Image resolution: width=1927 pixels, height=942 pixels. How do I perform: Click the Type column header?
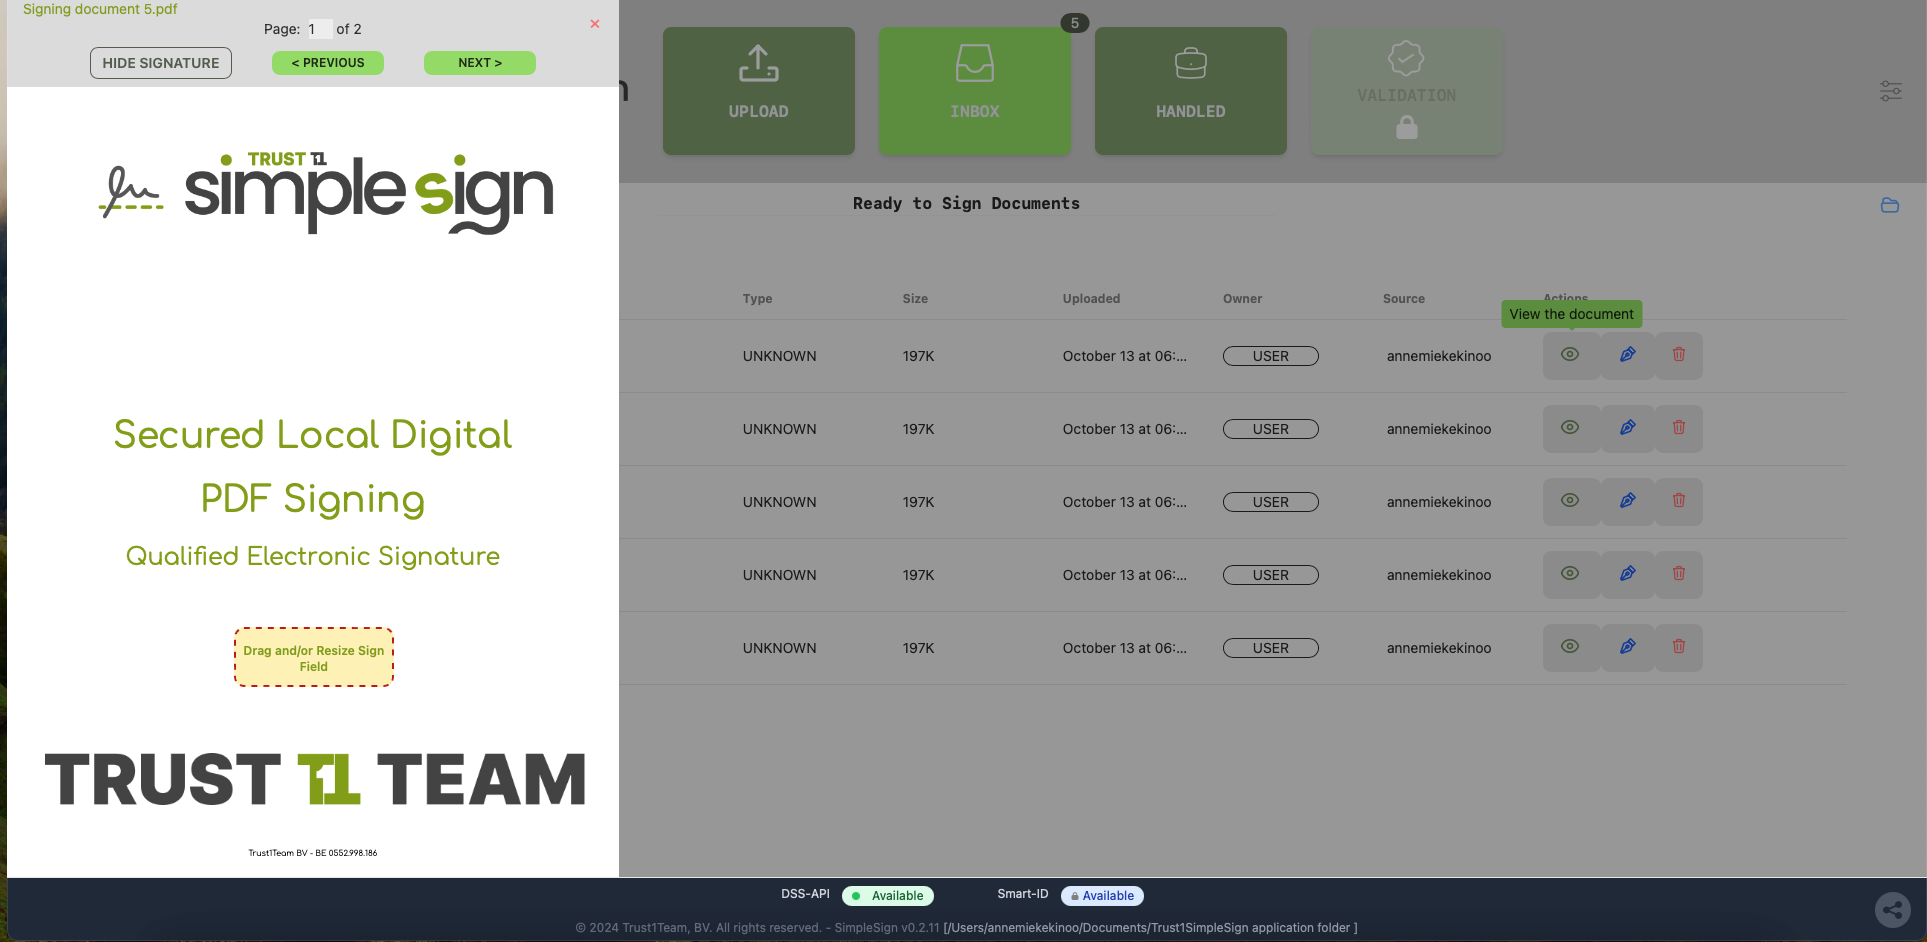click(x=758, y=299)
